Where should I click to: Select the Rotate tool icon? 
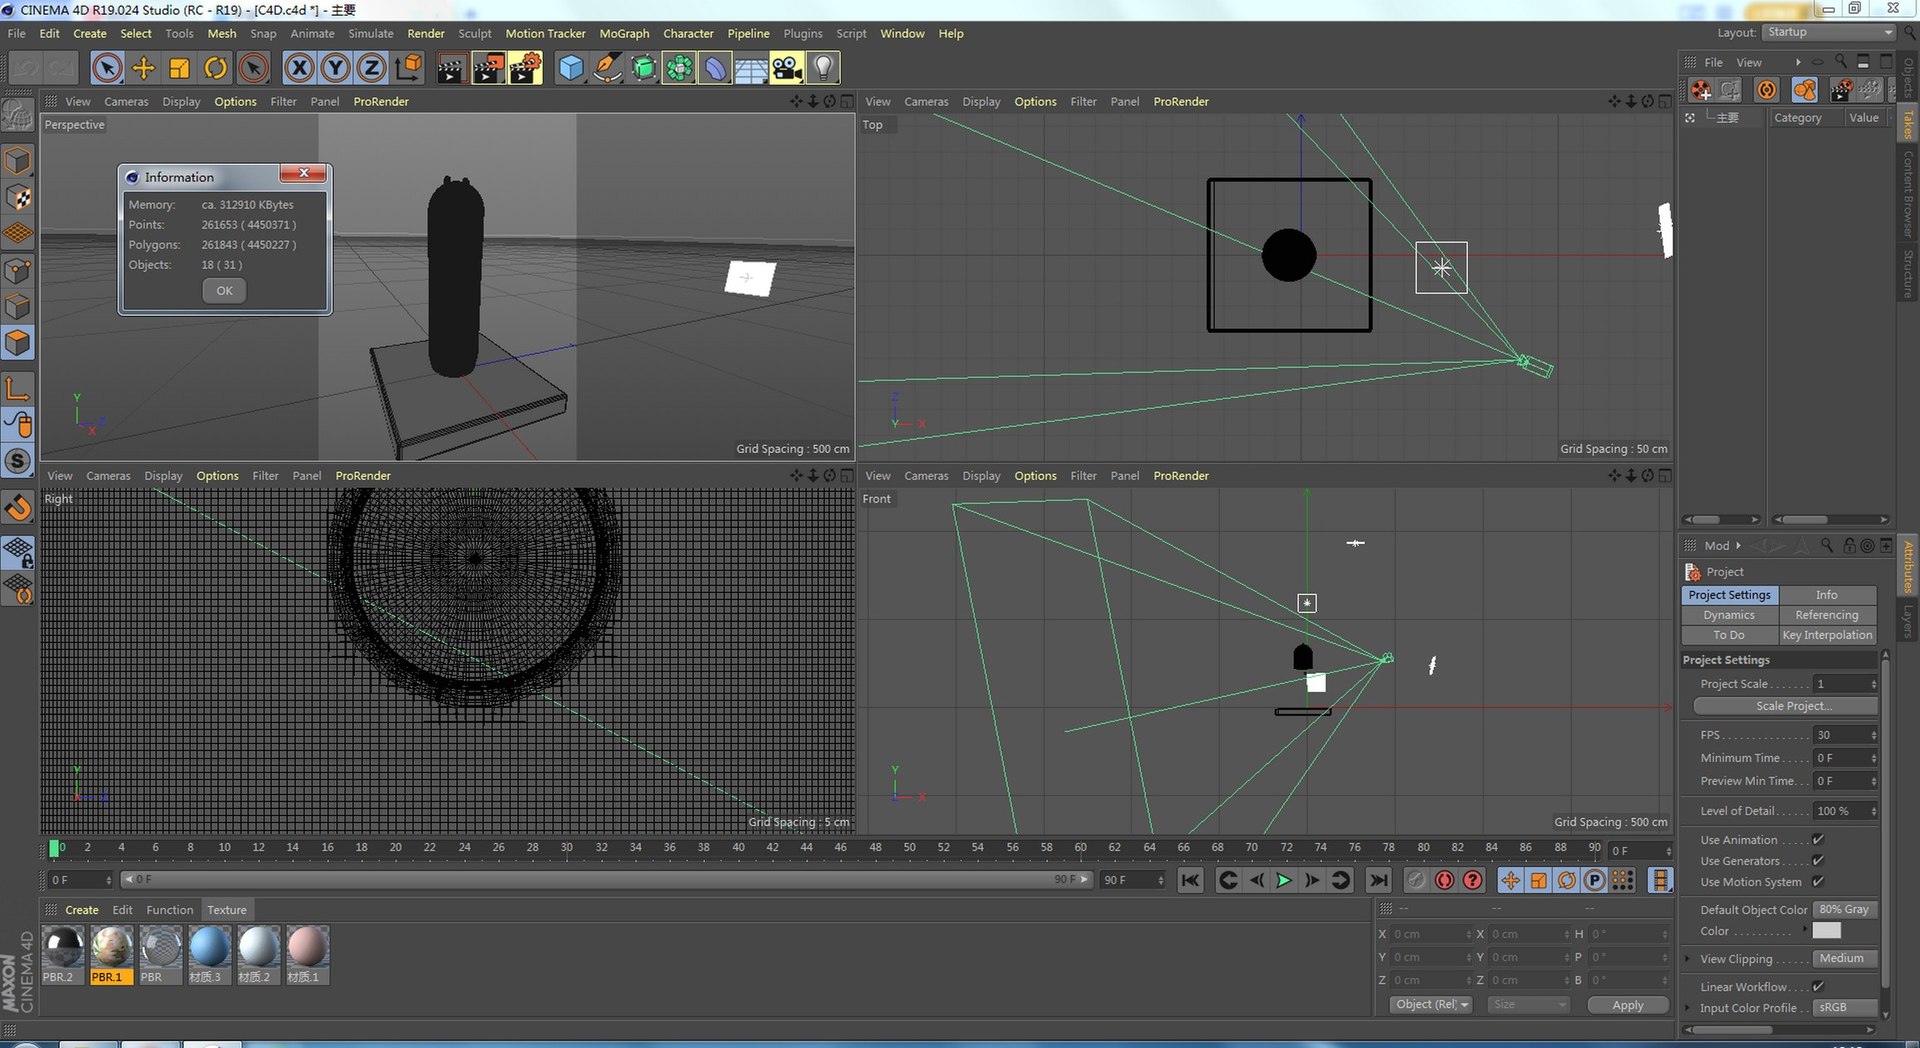click(x=216, y=68)
